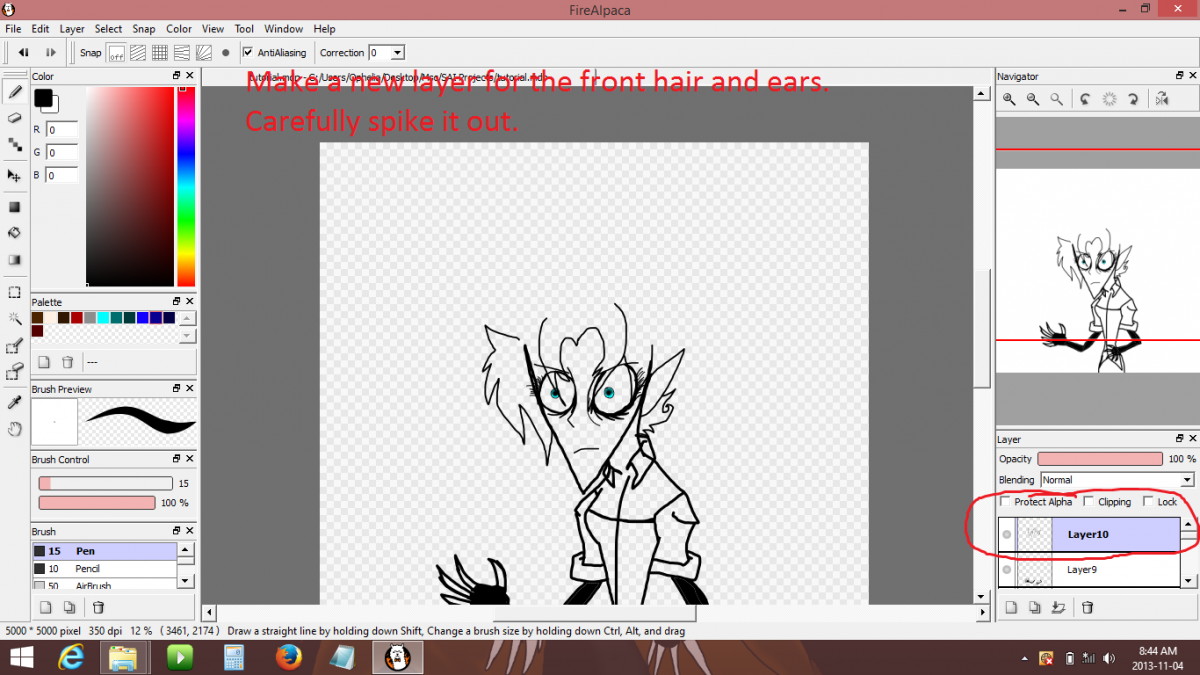
Task: Toggle the AntiAliasing checkbox
Action: pyautogui.click(x=248, y=53)
